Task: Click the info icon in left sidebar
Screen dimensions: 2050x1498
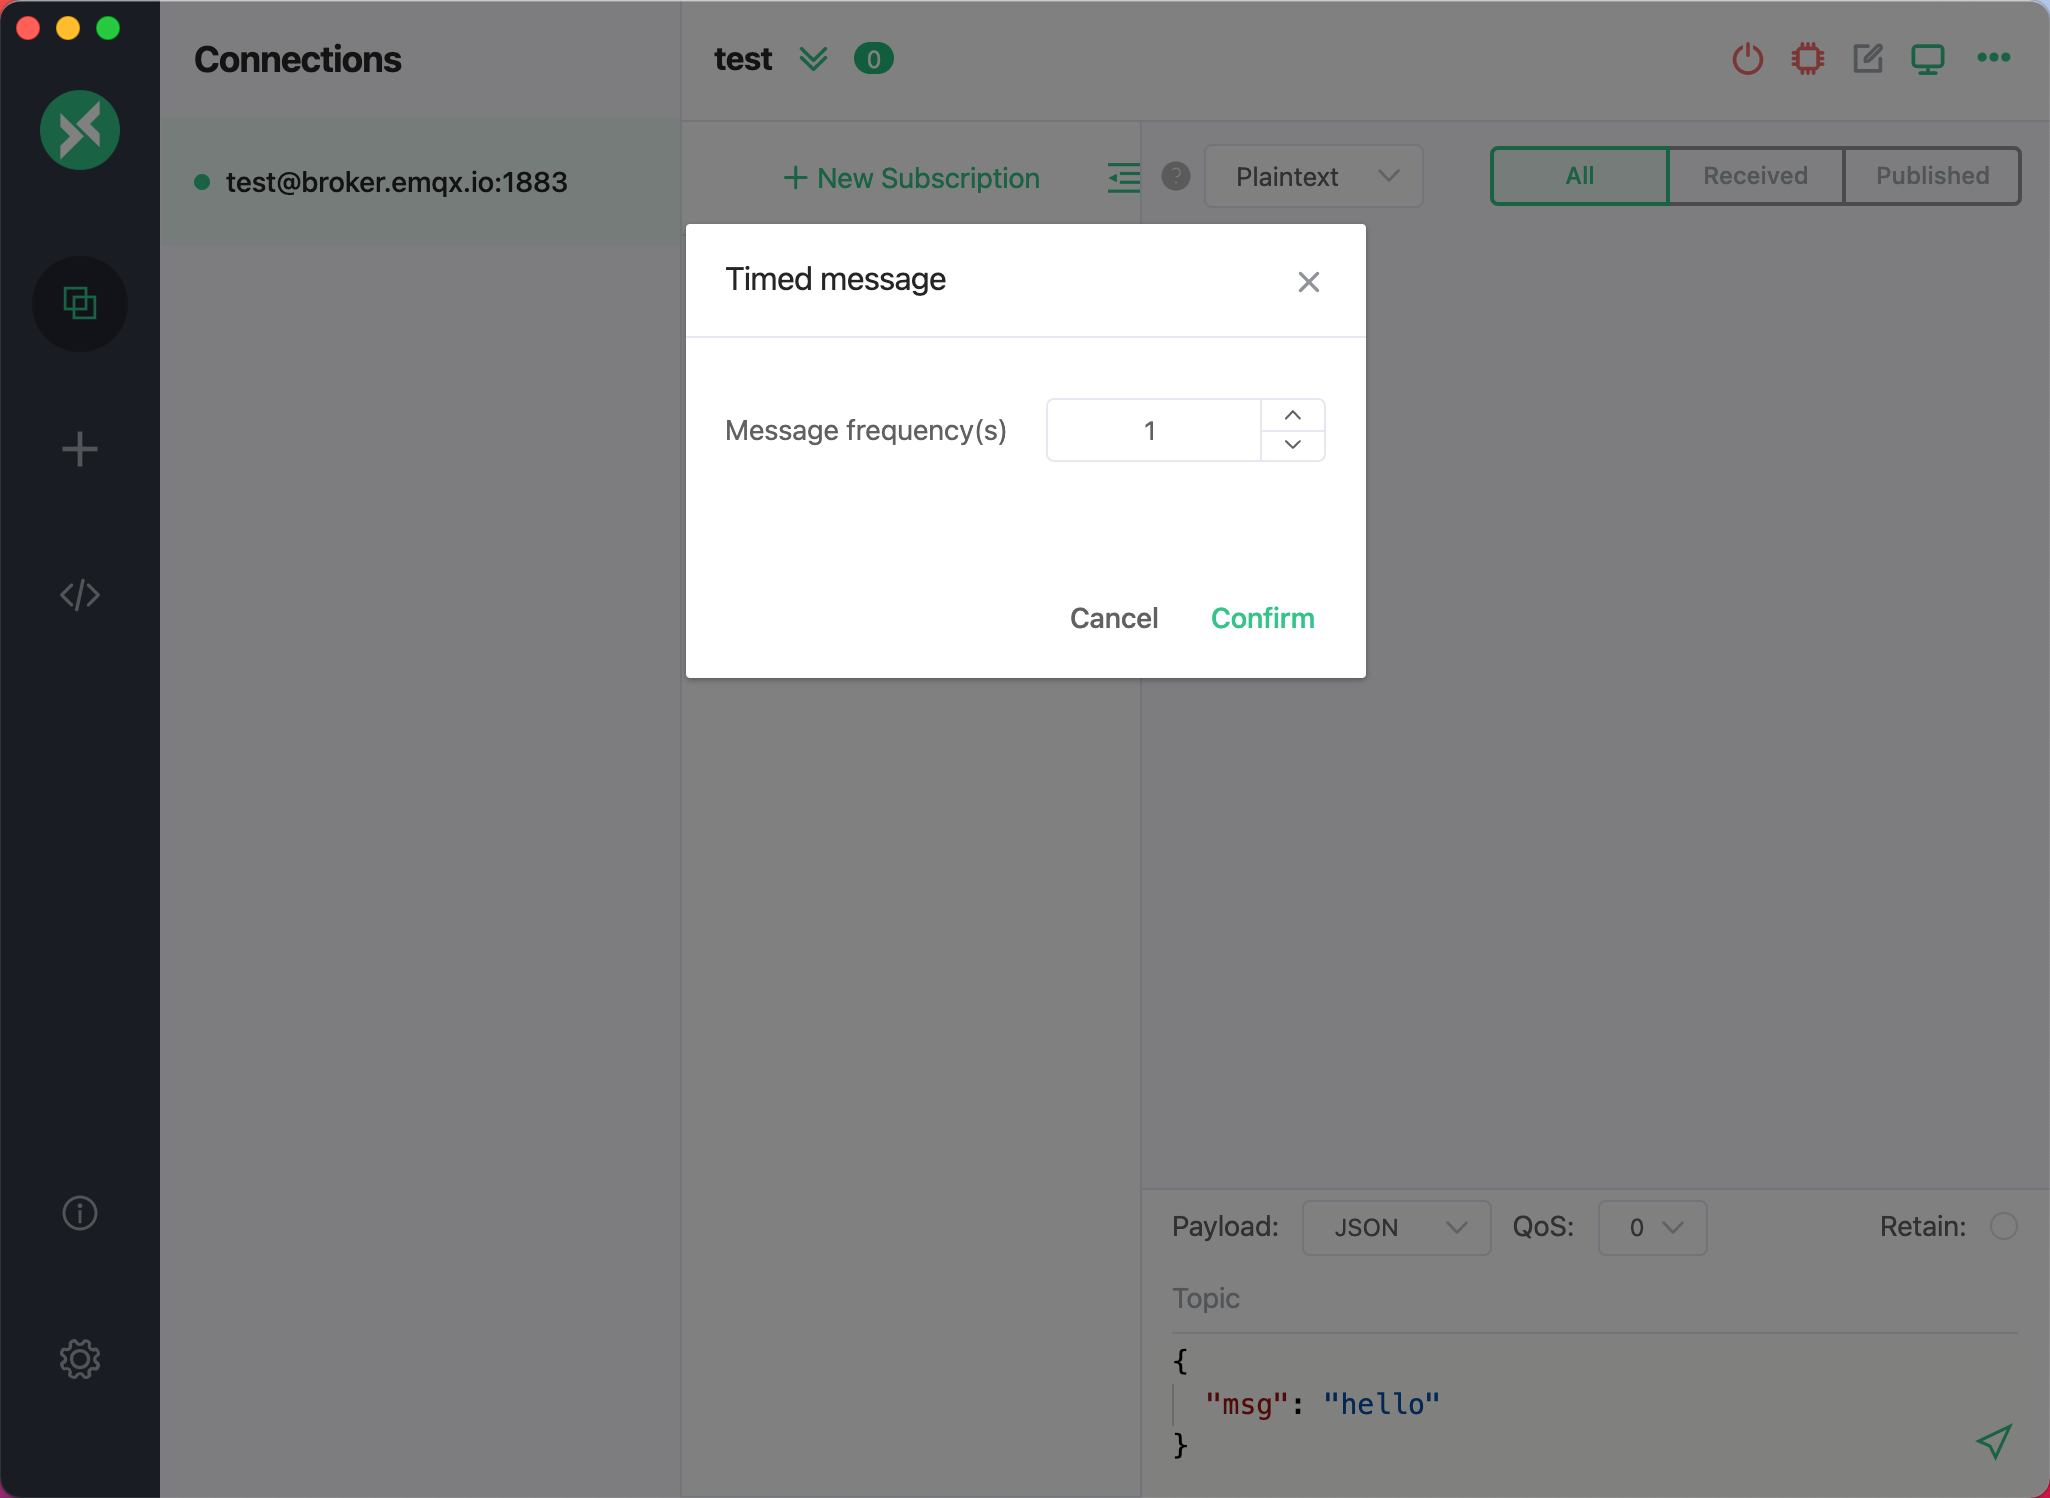Action: [x=80, y=1213]
